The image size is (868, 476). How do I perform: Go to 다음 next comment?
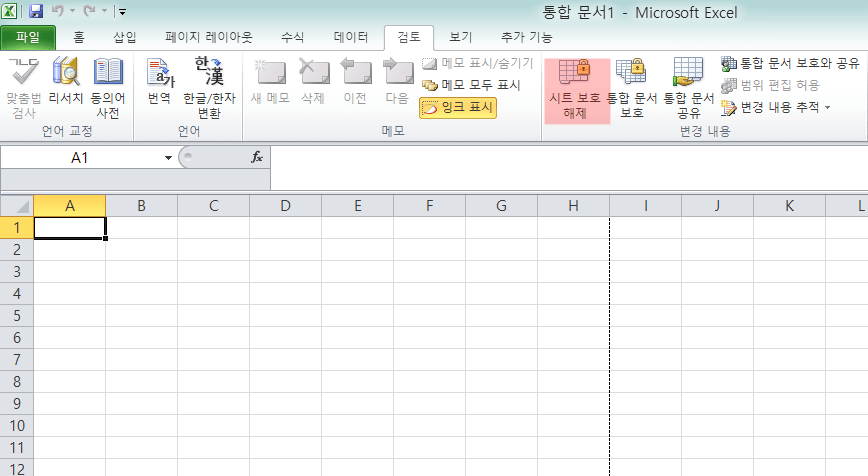point(397,81)
